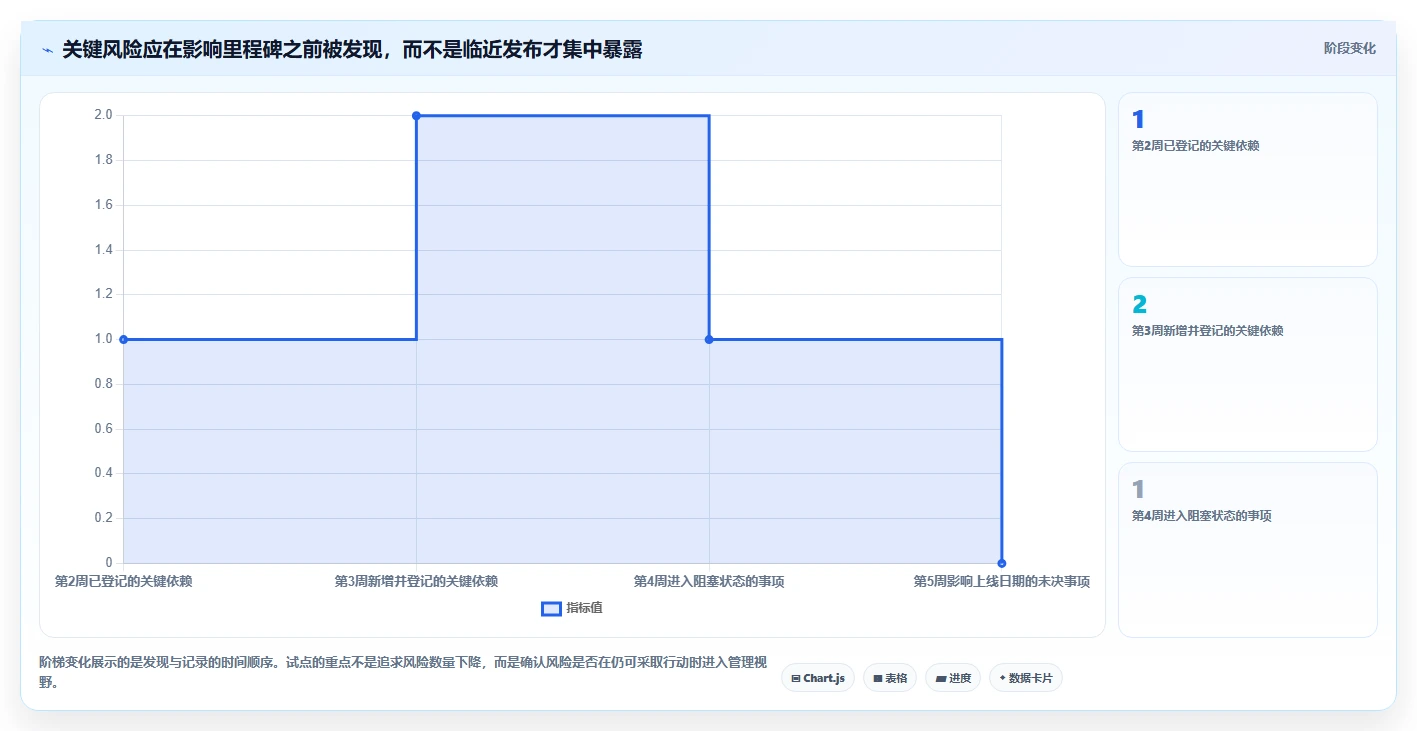This screenshot has width=1417, height=731.
Task: Click the x-axis label 第2周已登记的关键依赖
Action: (x=123, y=581)
